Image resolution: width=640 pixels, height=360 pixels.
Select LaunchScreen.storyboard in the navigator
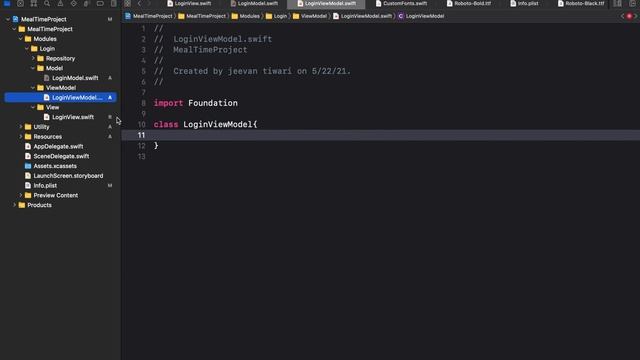[x=68, y=176]
